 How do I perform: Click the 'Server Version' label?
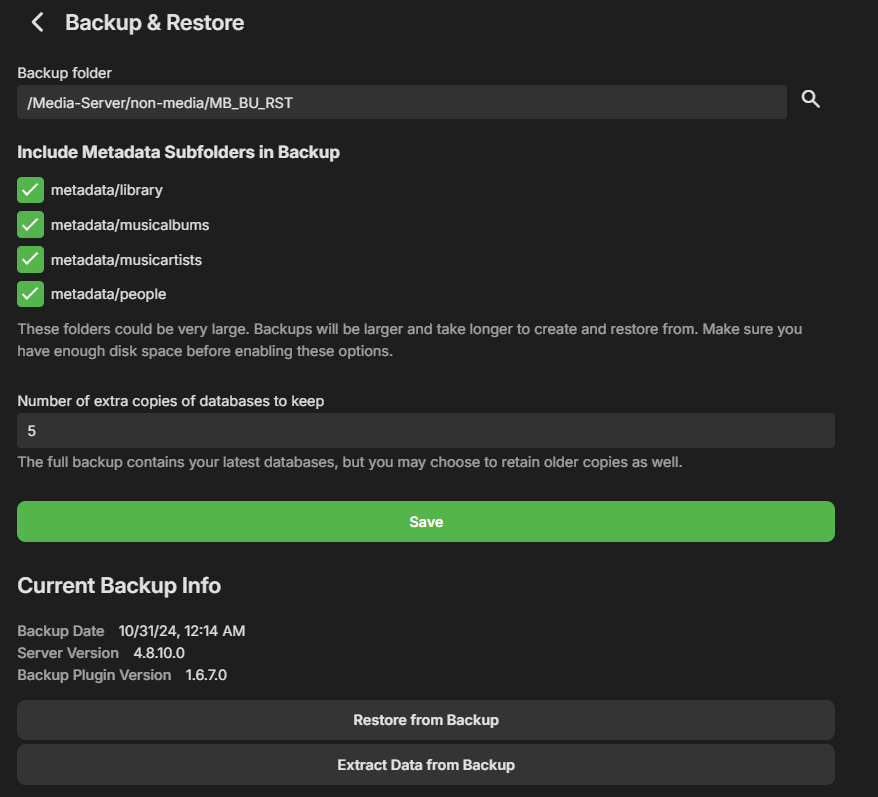tap(68, 652)
